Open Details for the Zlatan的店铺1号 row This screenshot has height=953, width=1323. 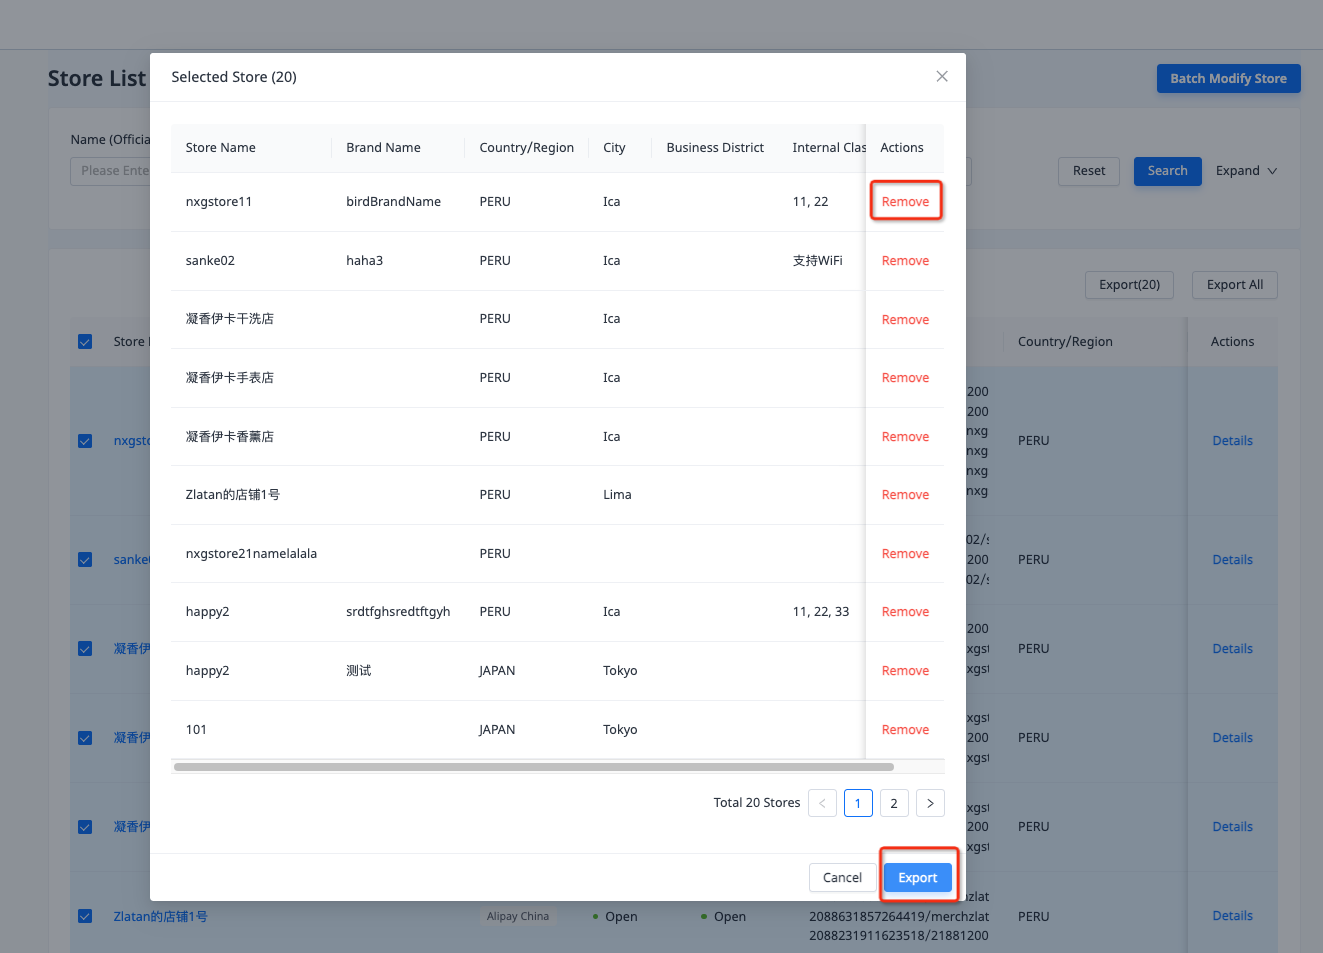[1232, 916]
